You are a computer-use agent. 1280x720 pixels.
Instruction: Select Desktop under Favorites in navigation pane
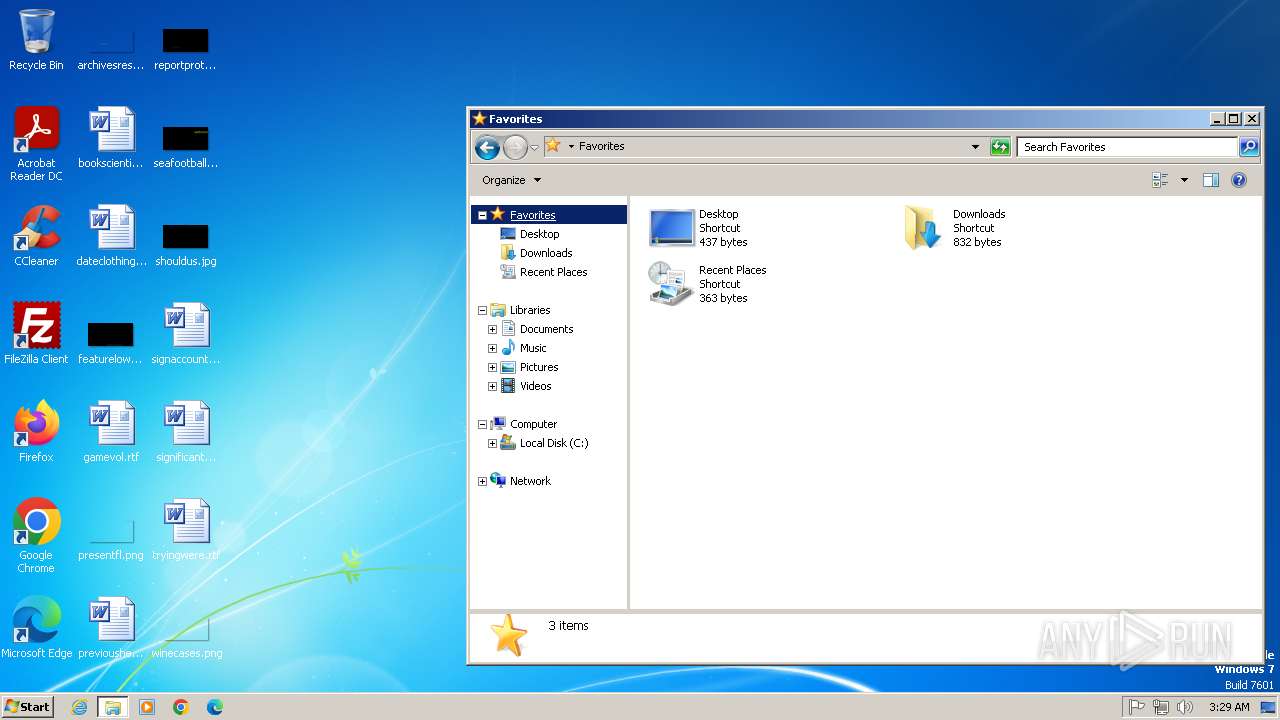point(539,234)
